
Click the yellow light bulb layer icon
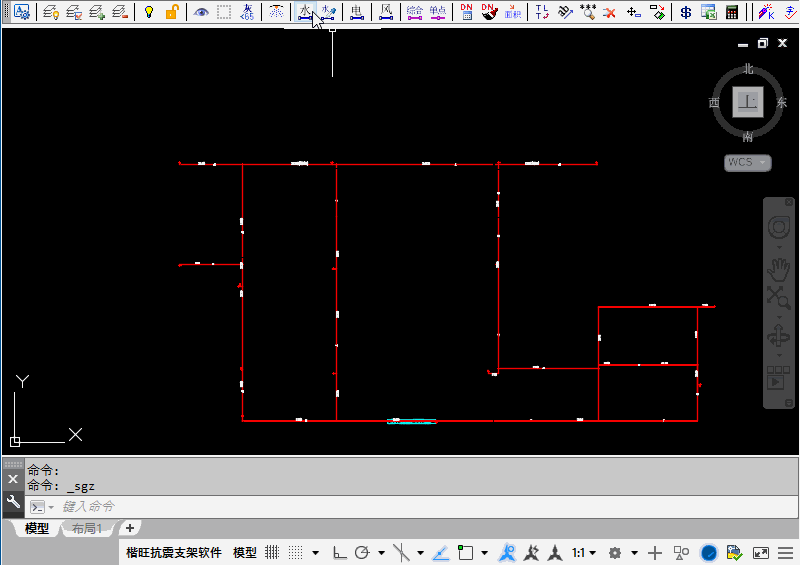[149, 12]
